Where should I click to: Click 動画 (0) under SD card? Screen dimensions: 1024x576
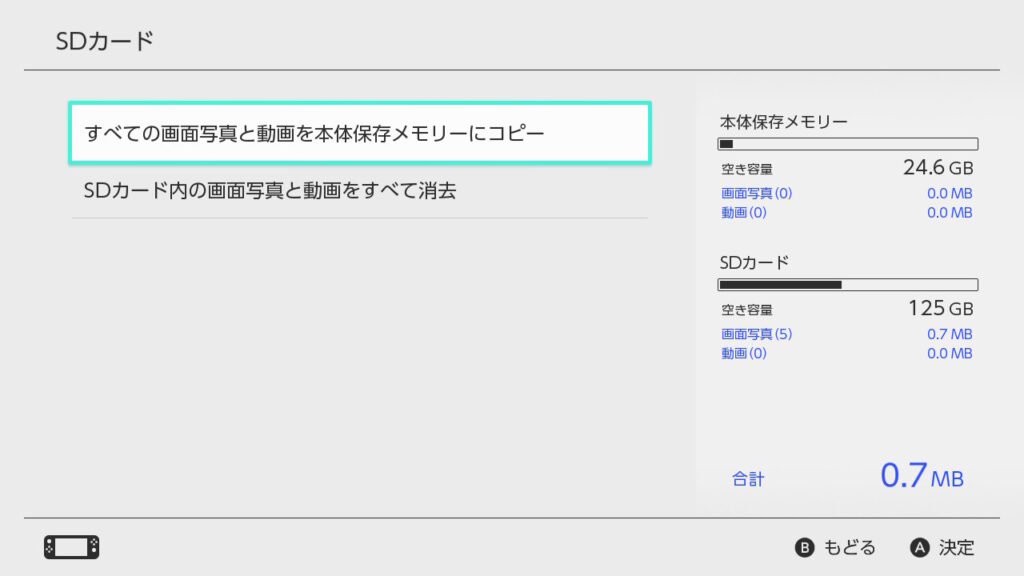(744, 353)
